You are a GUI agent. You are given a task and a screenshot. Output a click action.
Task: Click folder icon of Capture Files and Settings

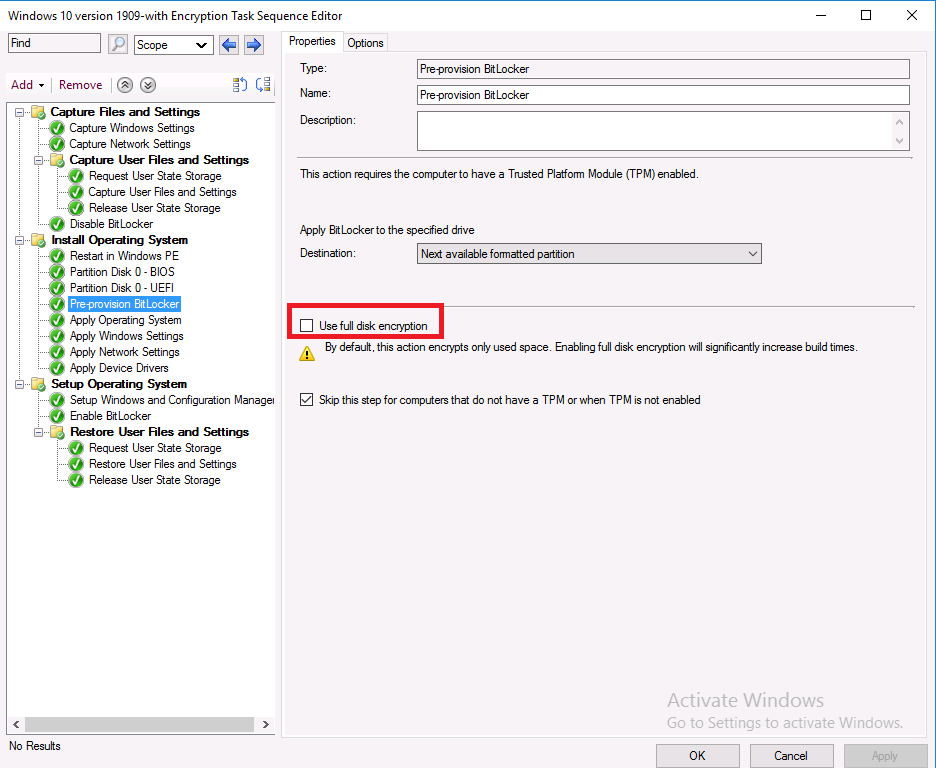(x=38, y=112)
